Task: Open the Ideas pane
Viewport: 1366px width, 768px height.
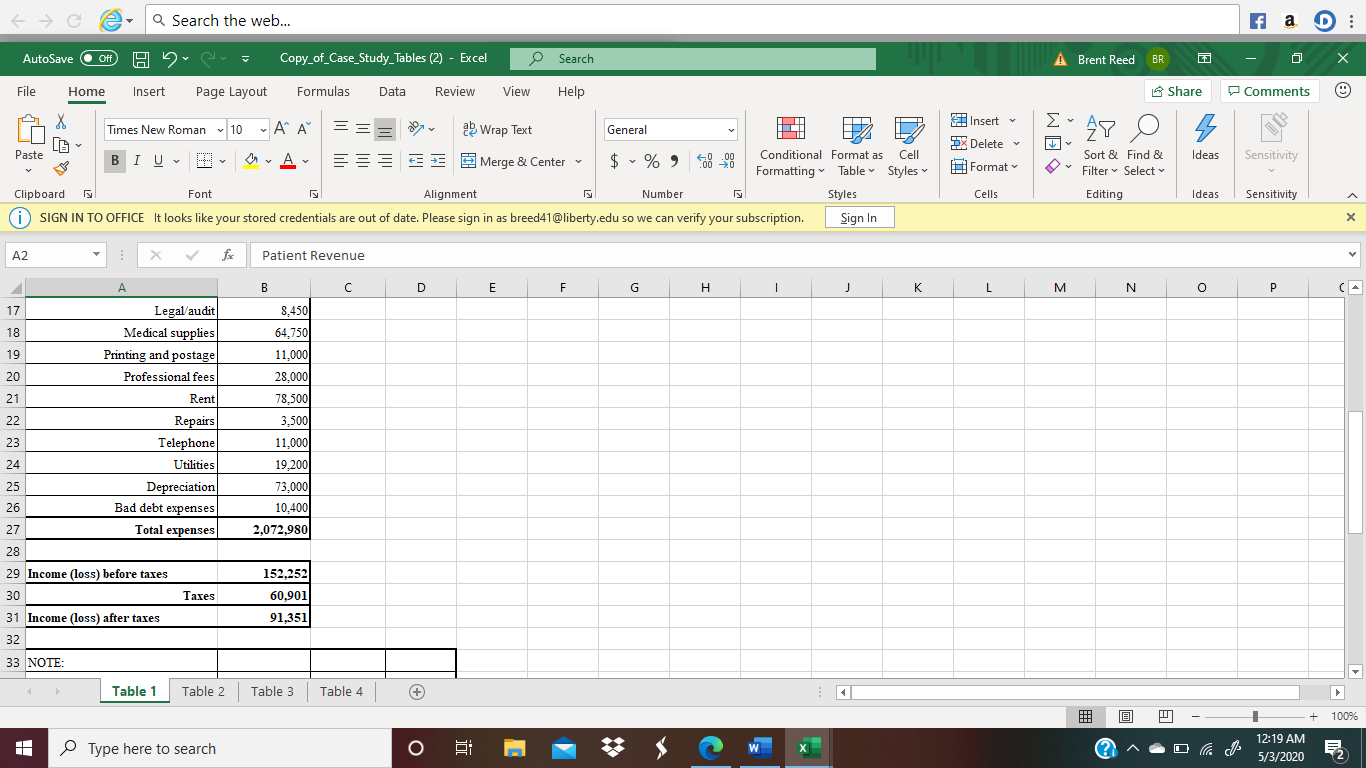Action: pos(1205,140)
